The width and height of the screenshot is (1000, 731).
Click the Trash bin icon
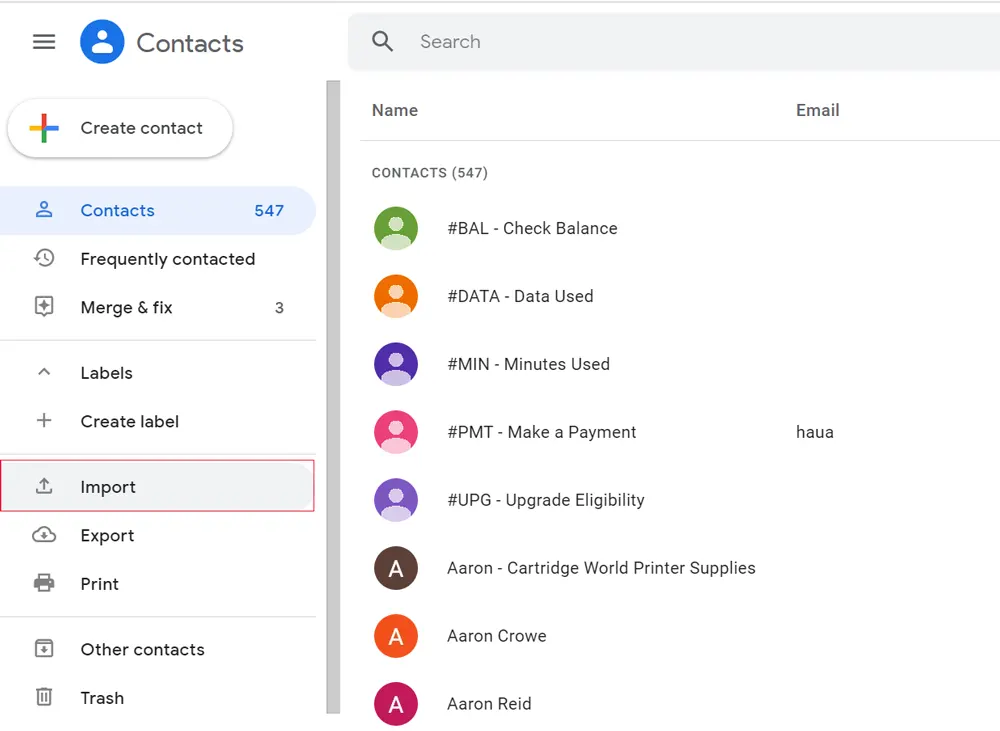coord(44,698)
